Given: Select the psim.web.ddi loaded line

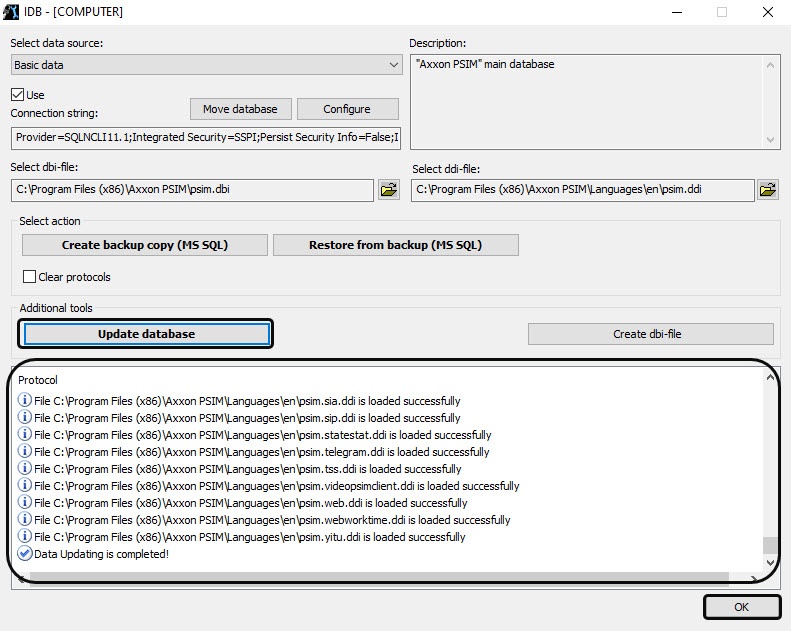Looking at the screenshot, I should tap(251, 503).
